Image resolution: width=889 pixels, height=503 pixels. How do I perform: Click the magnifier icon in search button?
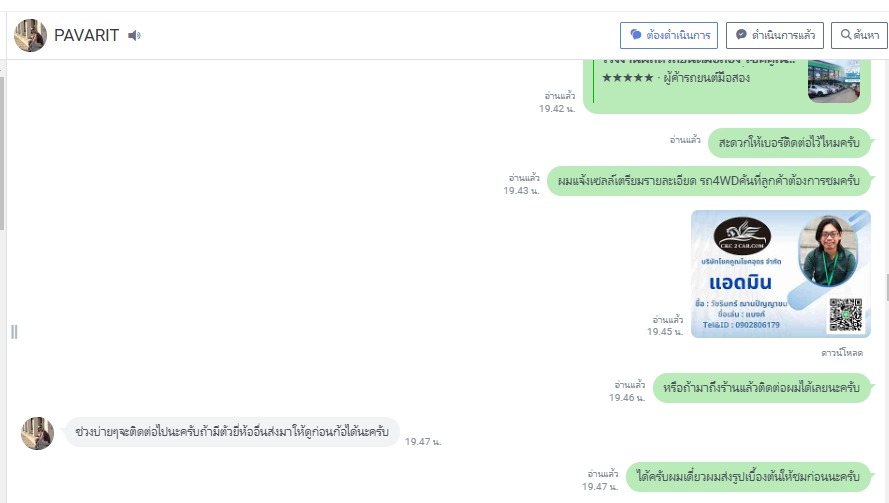coord(845,35)
